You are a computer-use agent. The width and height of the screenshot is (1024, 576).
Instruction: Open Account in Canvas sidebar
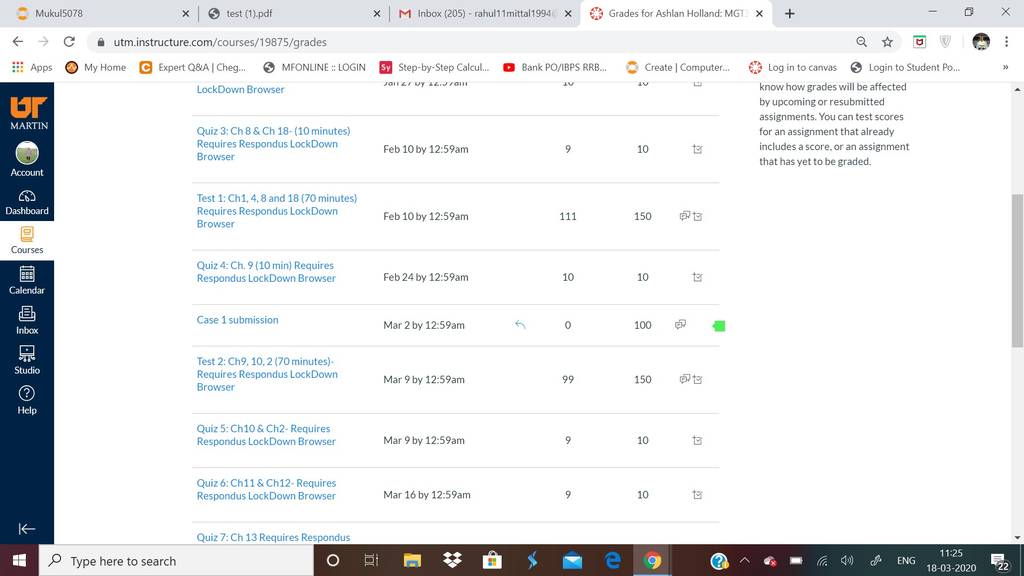pos(27,159)
